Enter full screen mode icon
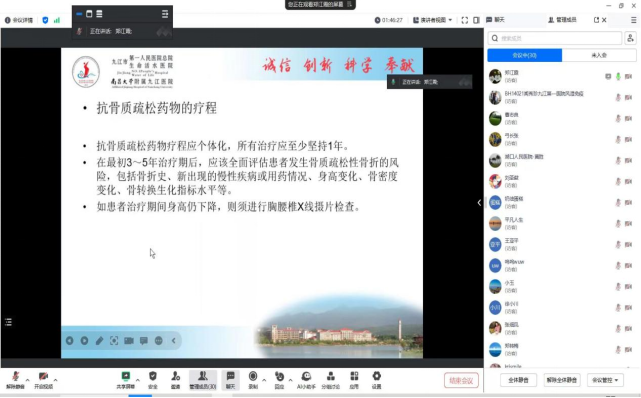641x398 pixels. [465, 20]
